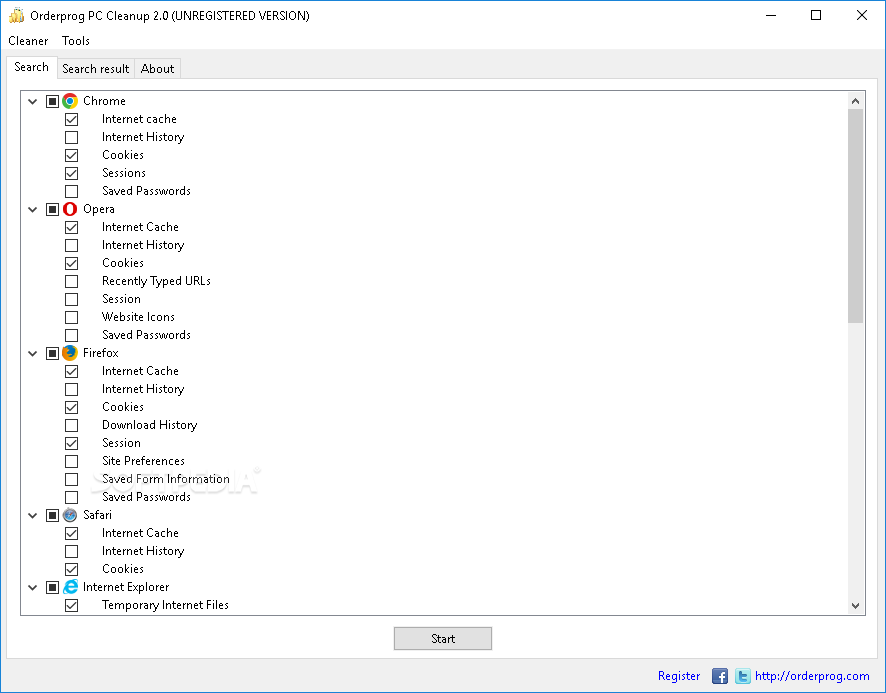The height and width of the screenshot is (693, 886).
Task: Click the vertical scrollbar thumb
Action: [x=855, y=216]
